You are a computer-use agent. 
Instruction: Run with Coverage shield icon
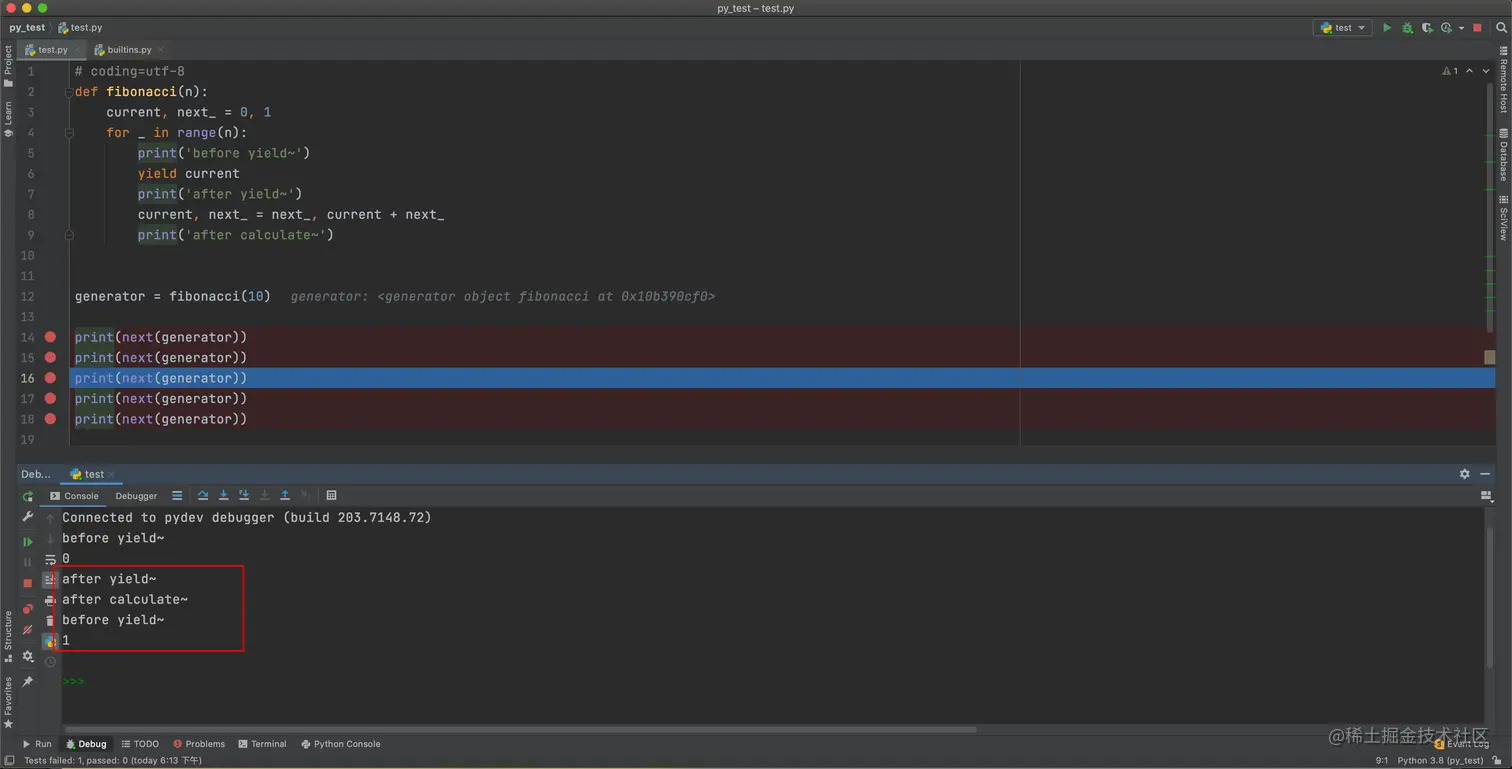click(x=1427, y=28)
